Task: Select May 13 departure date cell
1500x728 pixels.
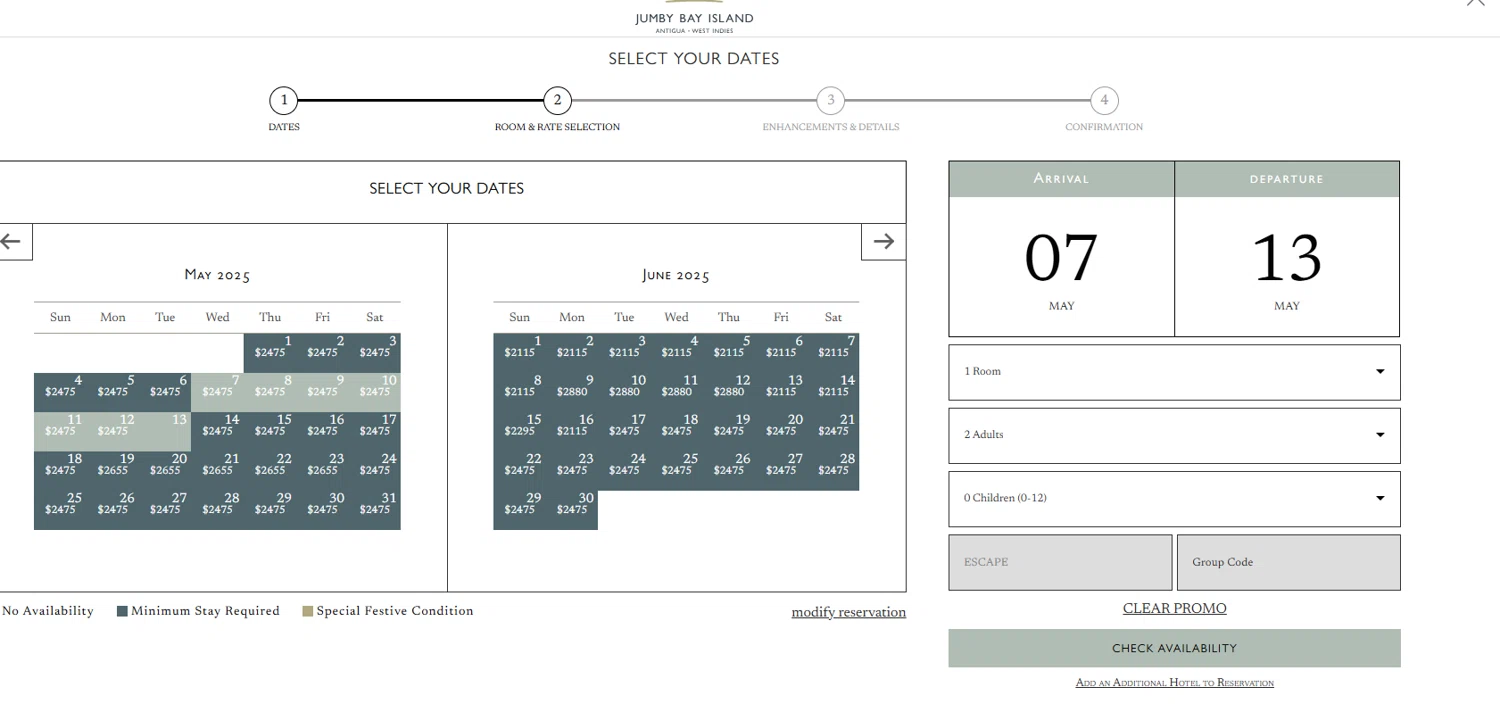Action: click(x=165, y=431)
